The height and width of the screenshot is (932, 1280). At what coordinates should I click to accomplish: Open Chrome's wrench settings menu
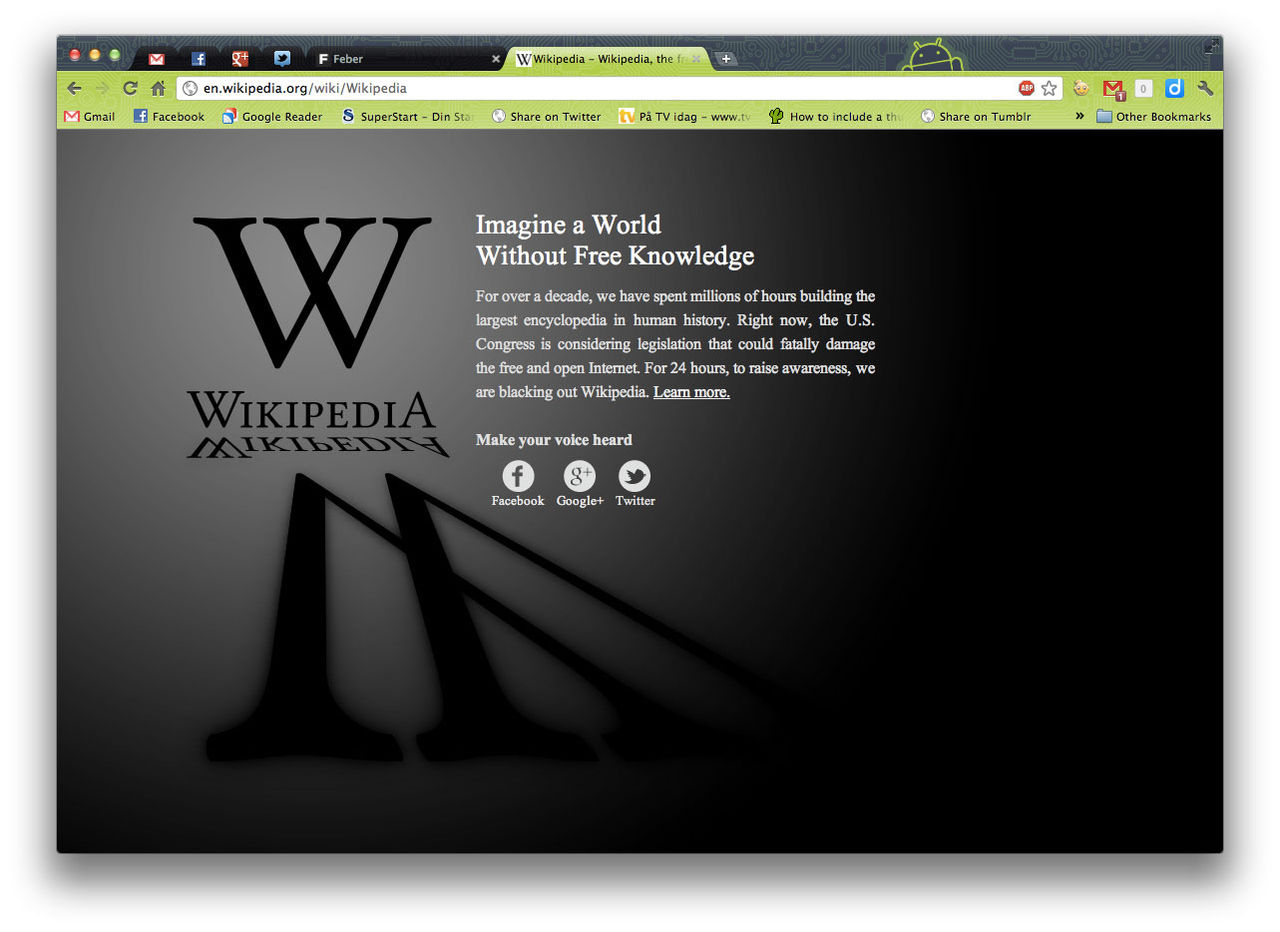click(x=1205, y=89)
